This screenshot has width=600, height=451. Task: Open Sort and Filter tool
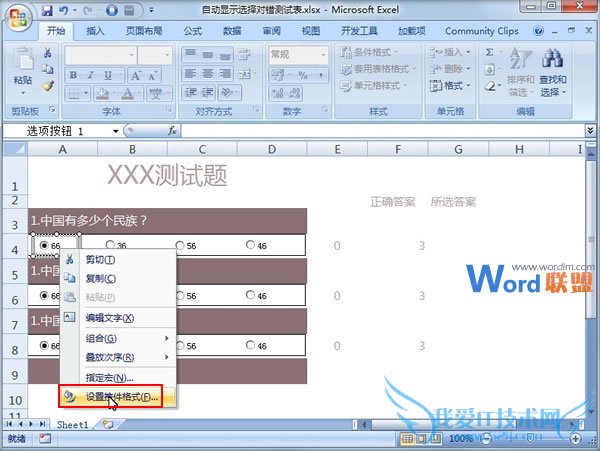[520, 72]
